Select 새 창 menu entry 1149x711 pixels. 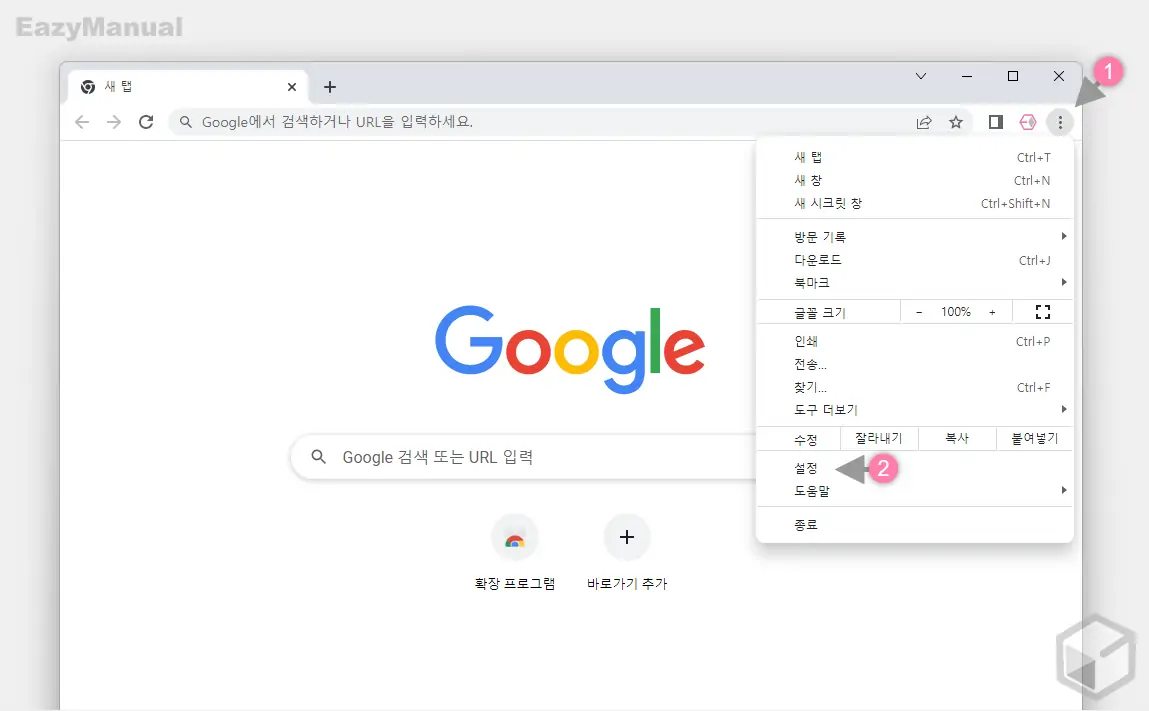915,180
